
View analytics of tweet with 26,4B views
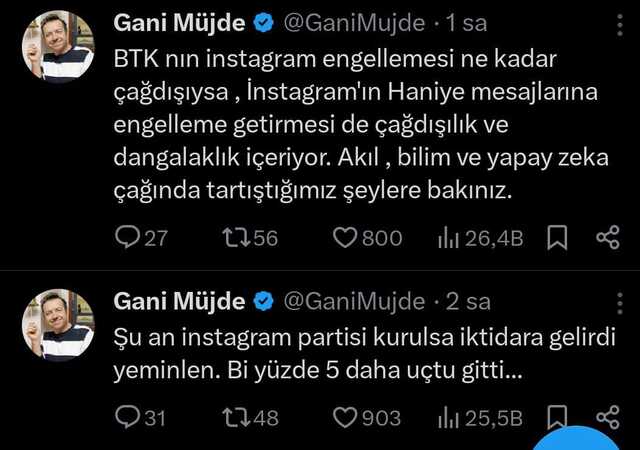coord(446,237)
